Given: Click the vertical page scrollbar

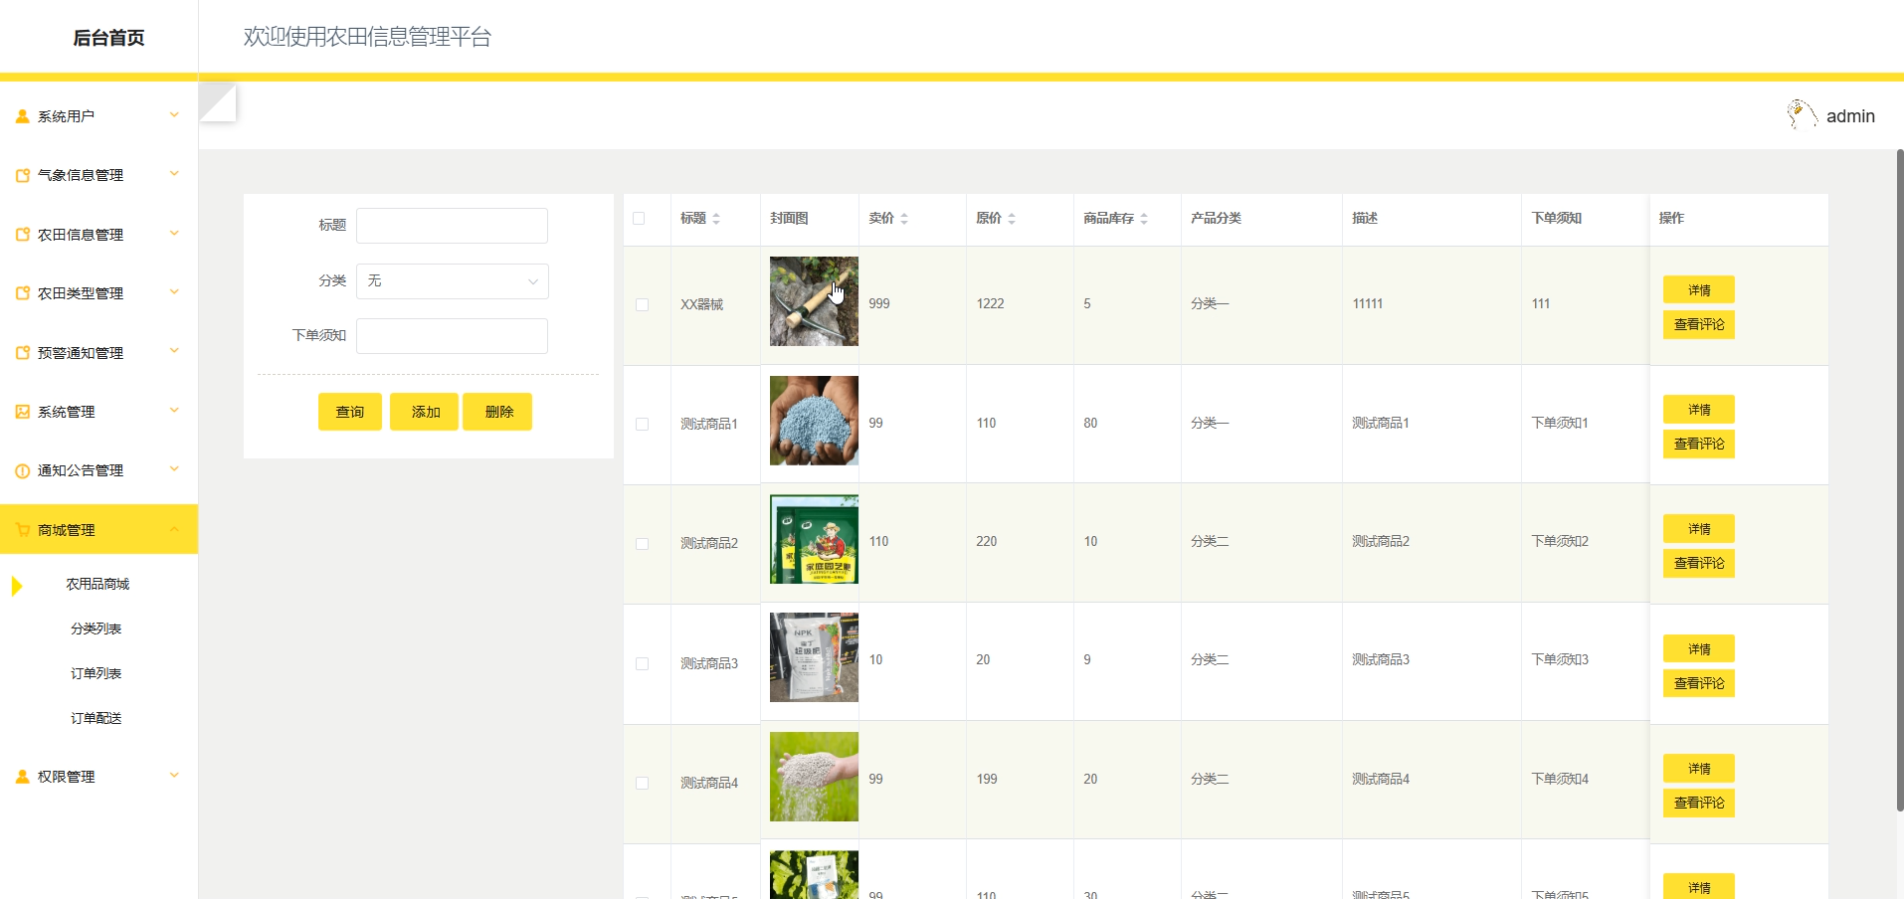Looking at the screenshot, I should tap(1899, 480).
